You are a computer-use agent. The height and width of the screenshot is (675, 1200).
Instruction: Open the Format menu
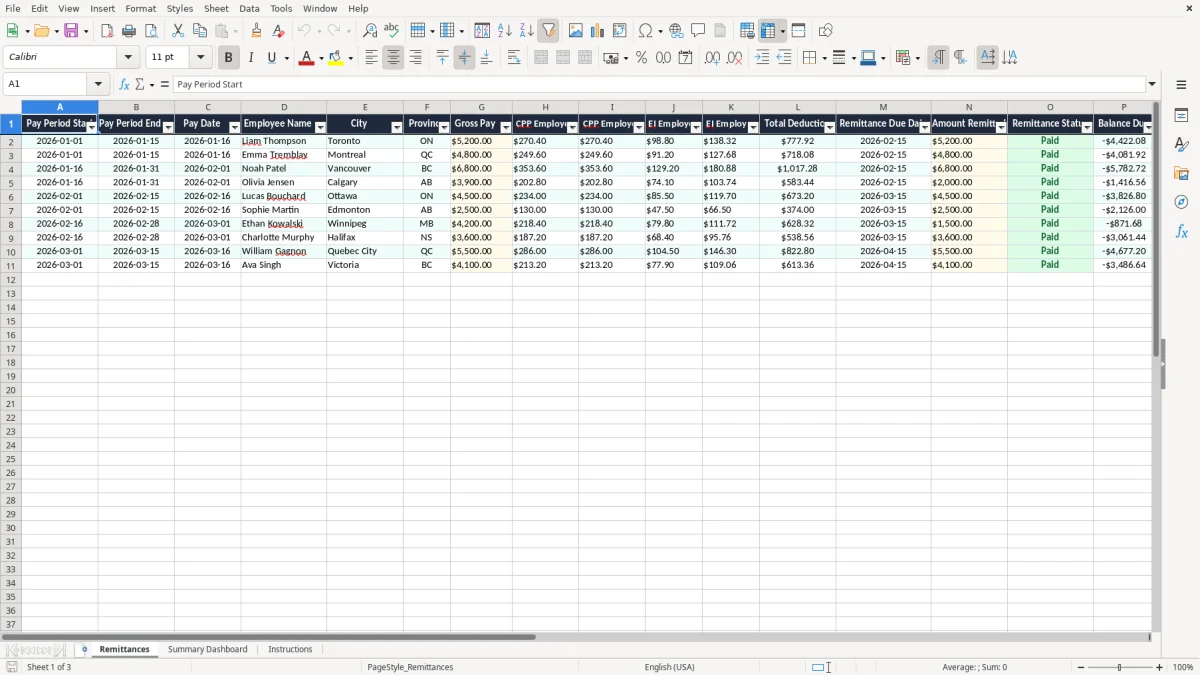(141, 8)
